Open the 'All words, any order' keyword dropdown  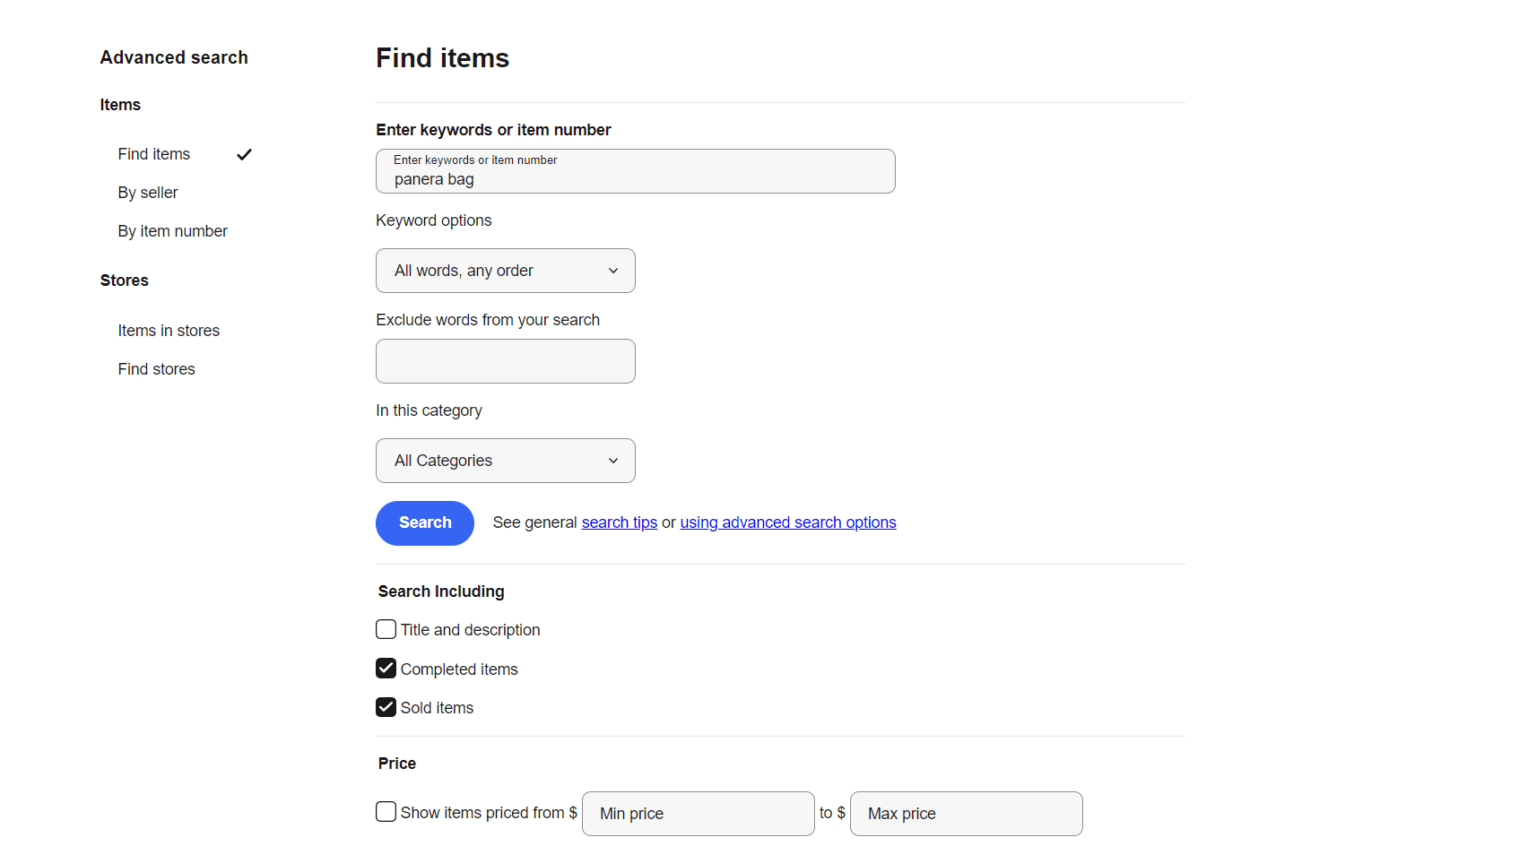(x=505, y=270)
